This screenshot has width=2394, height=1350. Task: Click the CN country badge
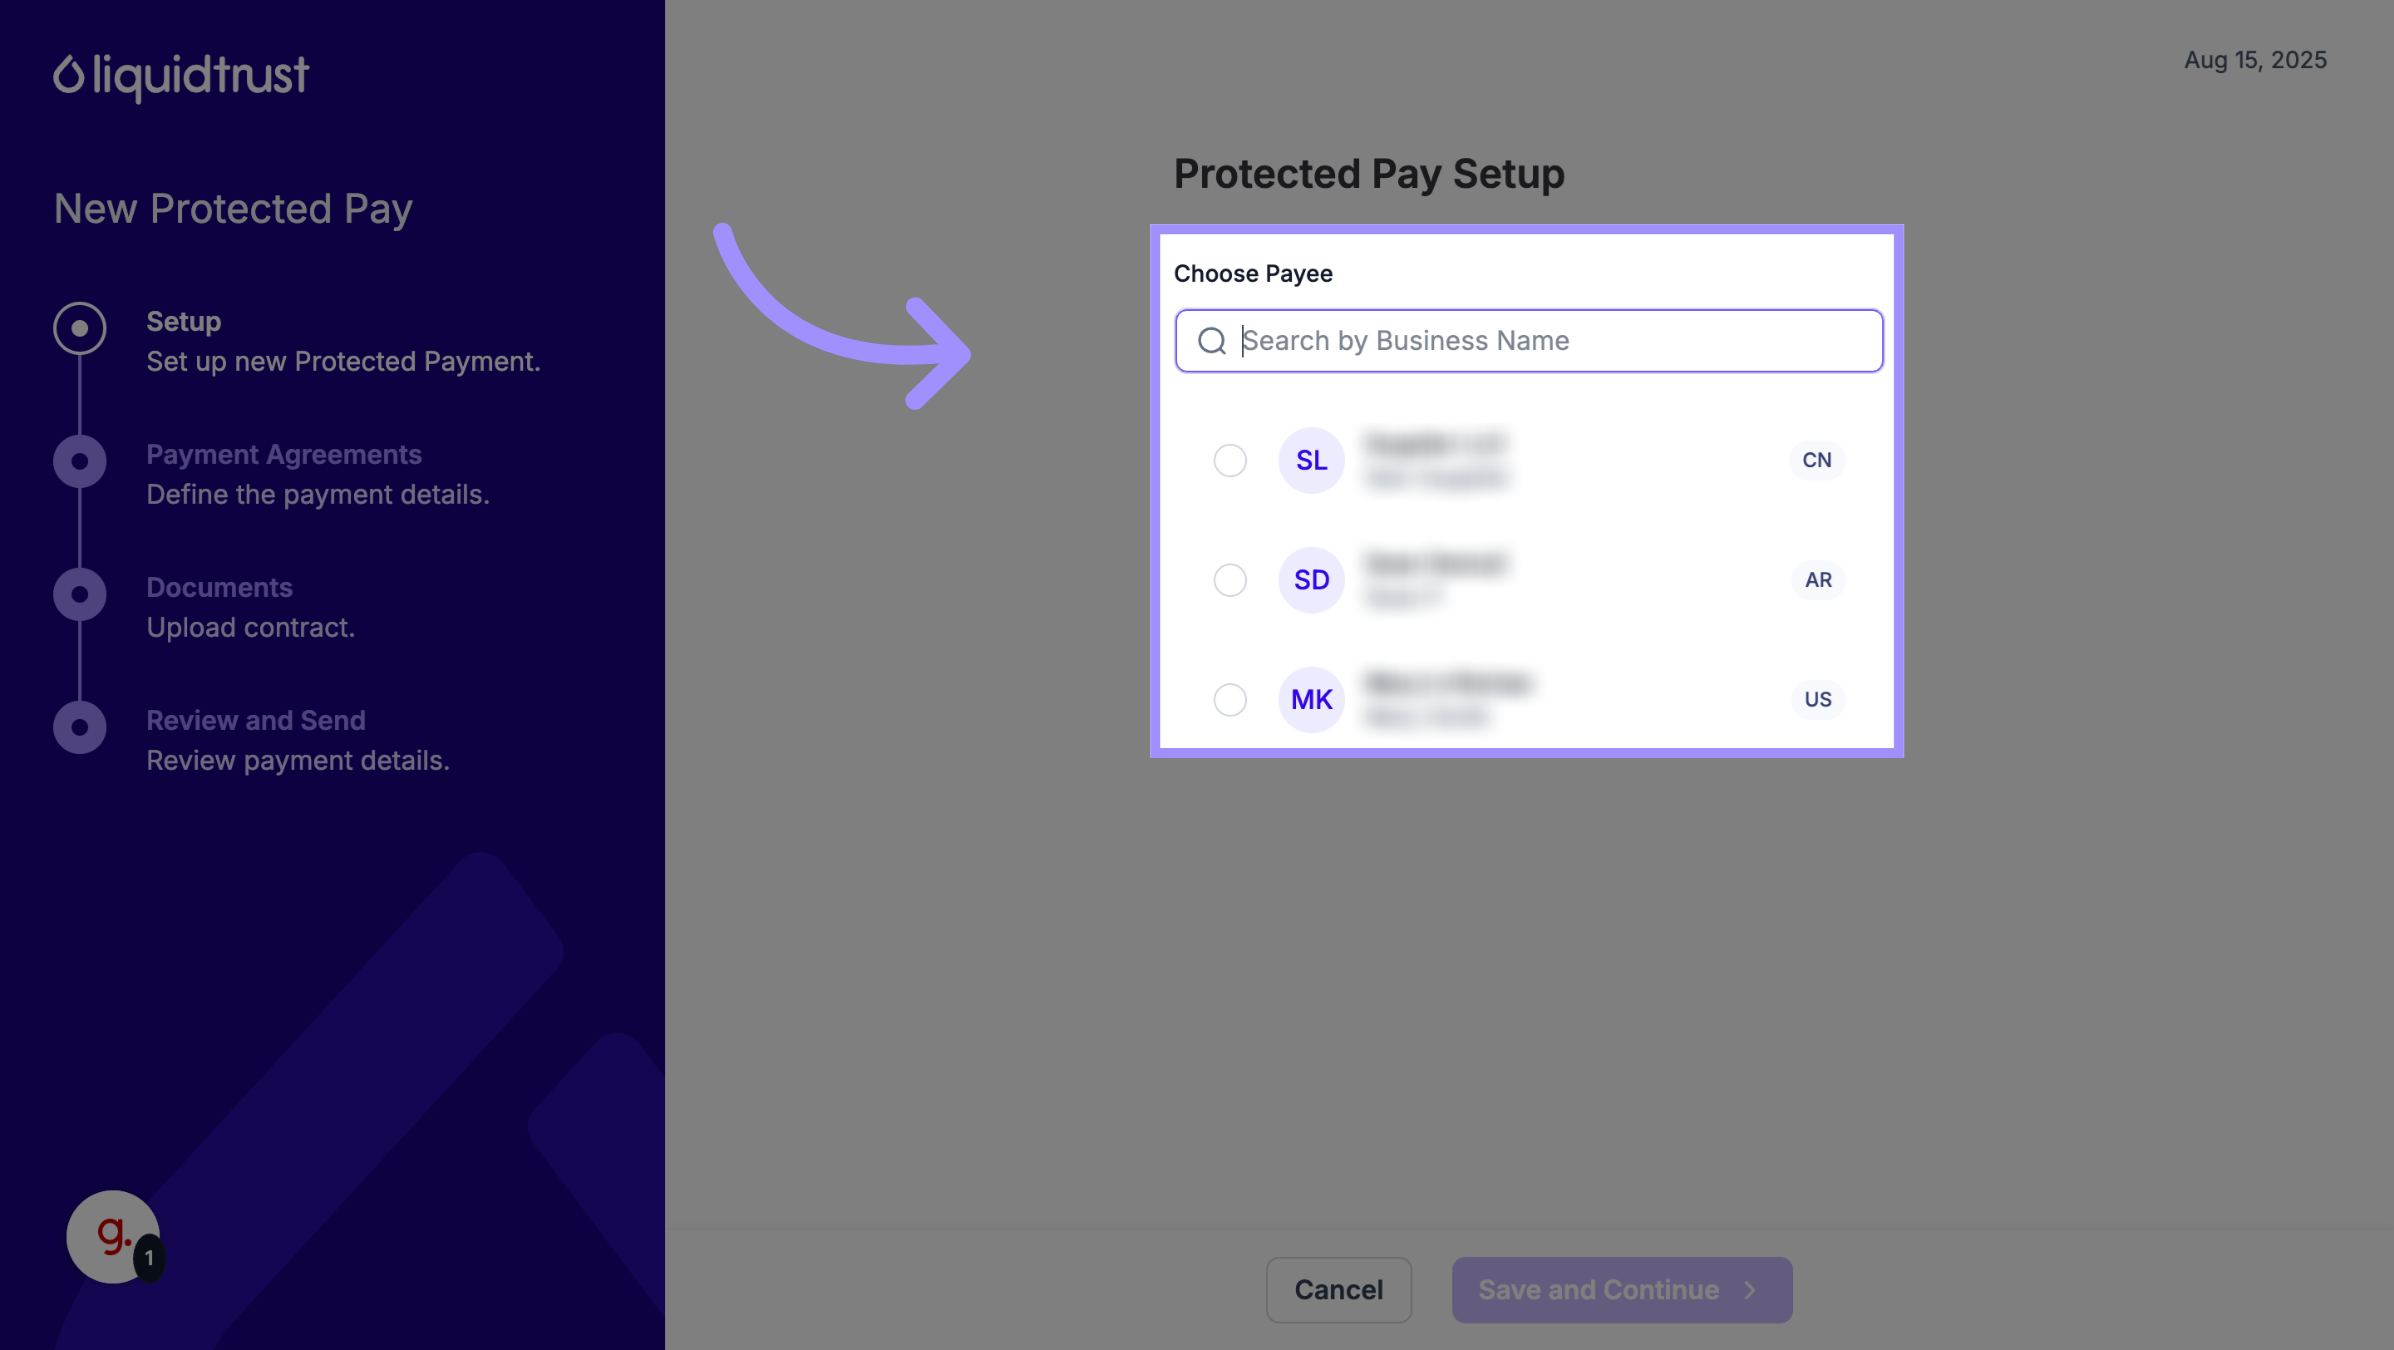(1816, 460)
